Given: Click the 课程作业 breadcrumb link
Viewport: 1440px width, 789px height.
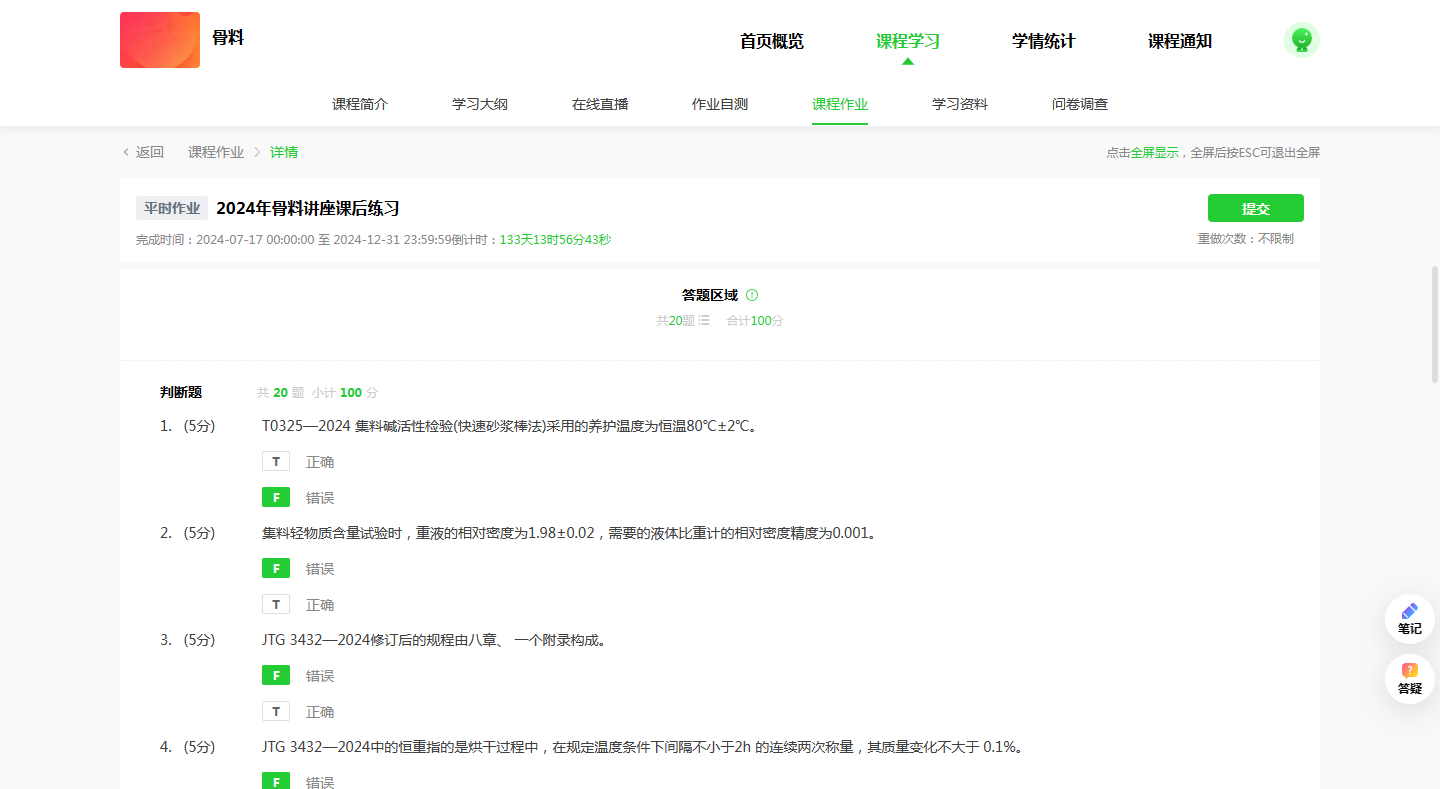Looking at the screenshot, I should coord(216,152).
